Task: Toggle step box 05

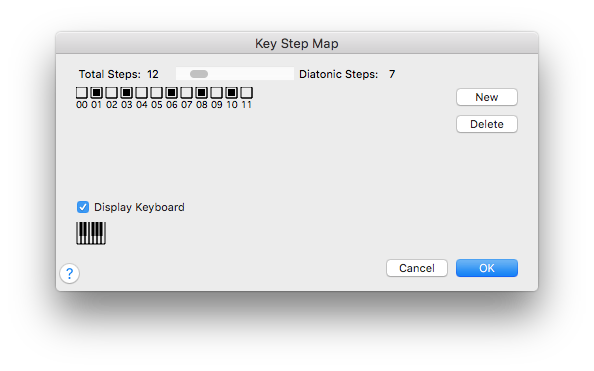Action: [x=156, y=92]
